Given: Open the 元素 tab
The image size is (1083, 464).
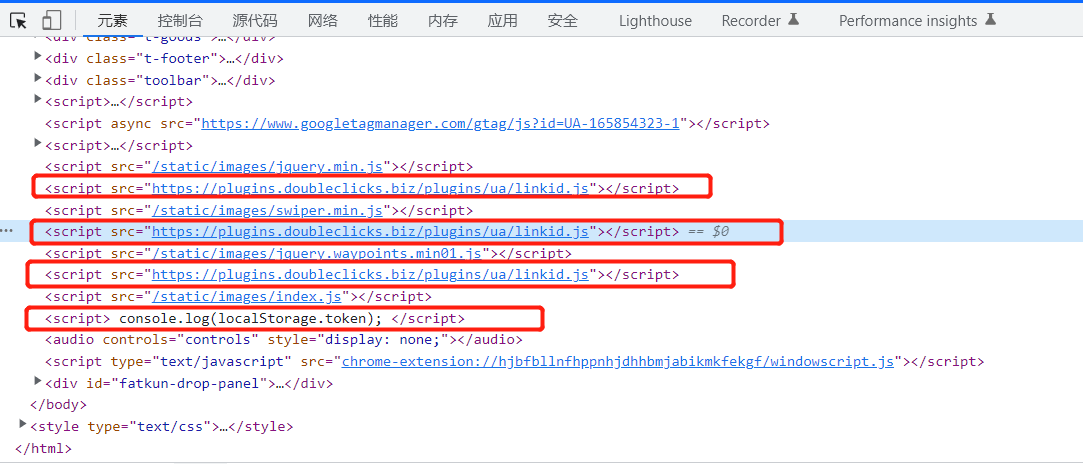Looking at the screenshot, I should click(x=113, y=21).
